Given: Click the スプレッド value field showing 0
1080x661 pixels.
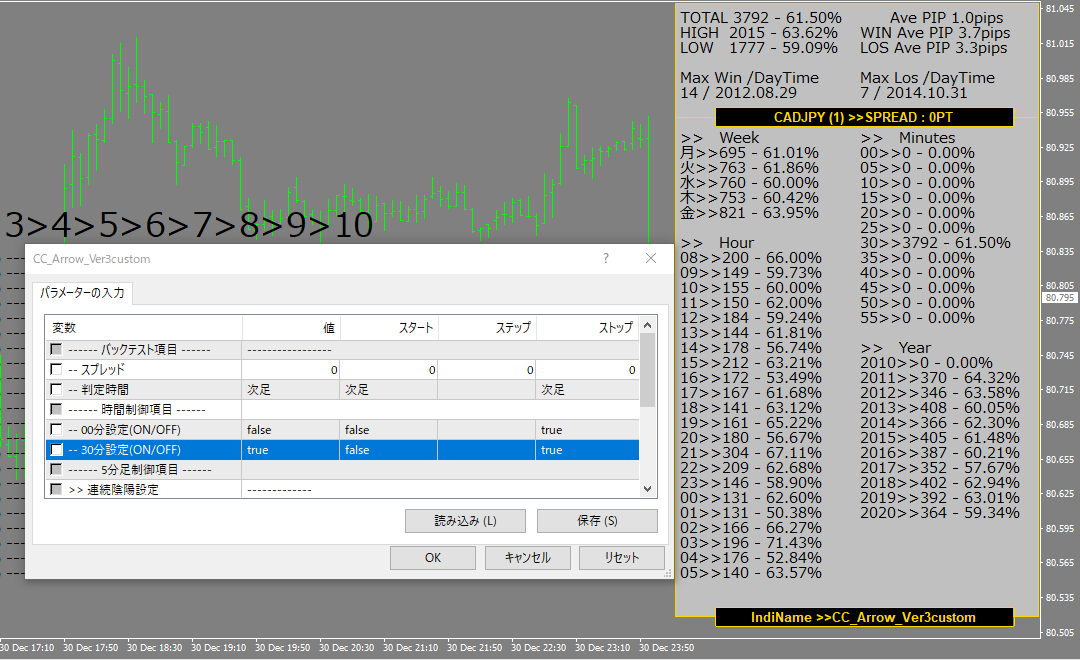Looking at the screenshot, I should tap(290, 370).
